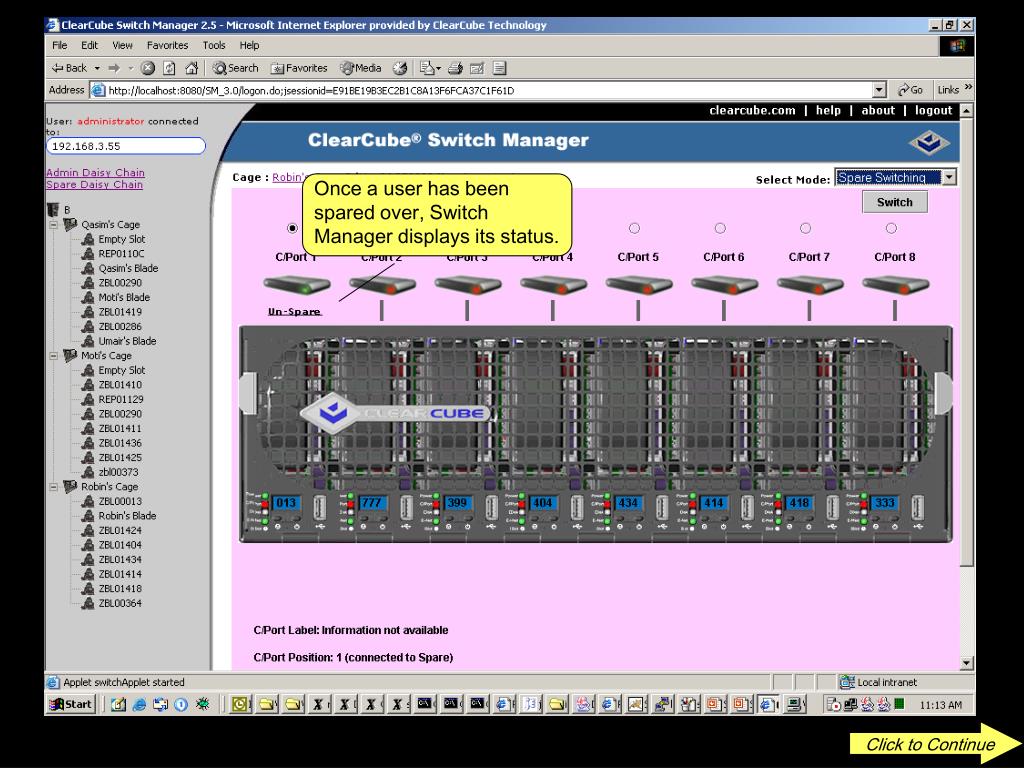Open the Admin Daisy Chain link
The width and height of the screenshot is (1024, 768).
click(95, 172)
